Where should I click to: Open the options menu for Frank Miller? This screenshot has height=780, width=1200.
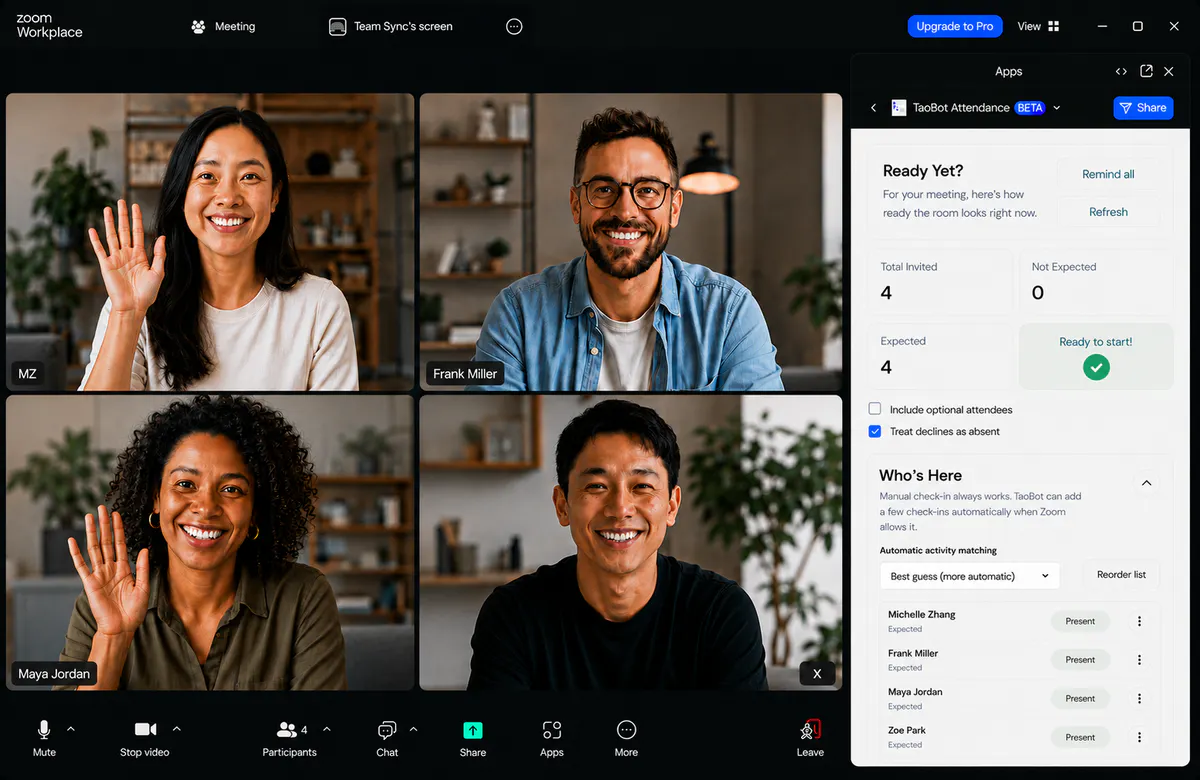[x=1139, y=660]
